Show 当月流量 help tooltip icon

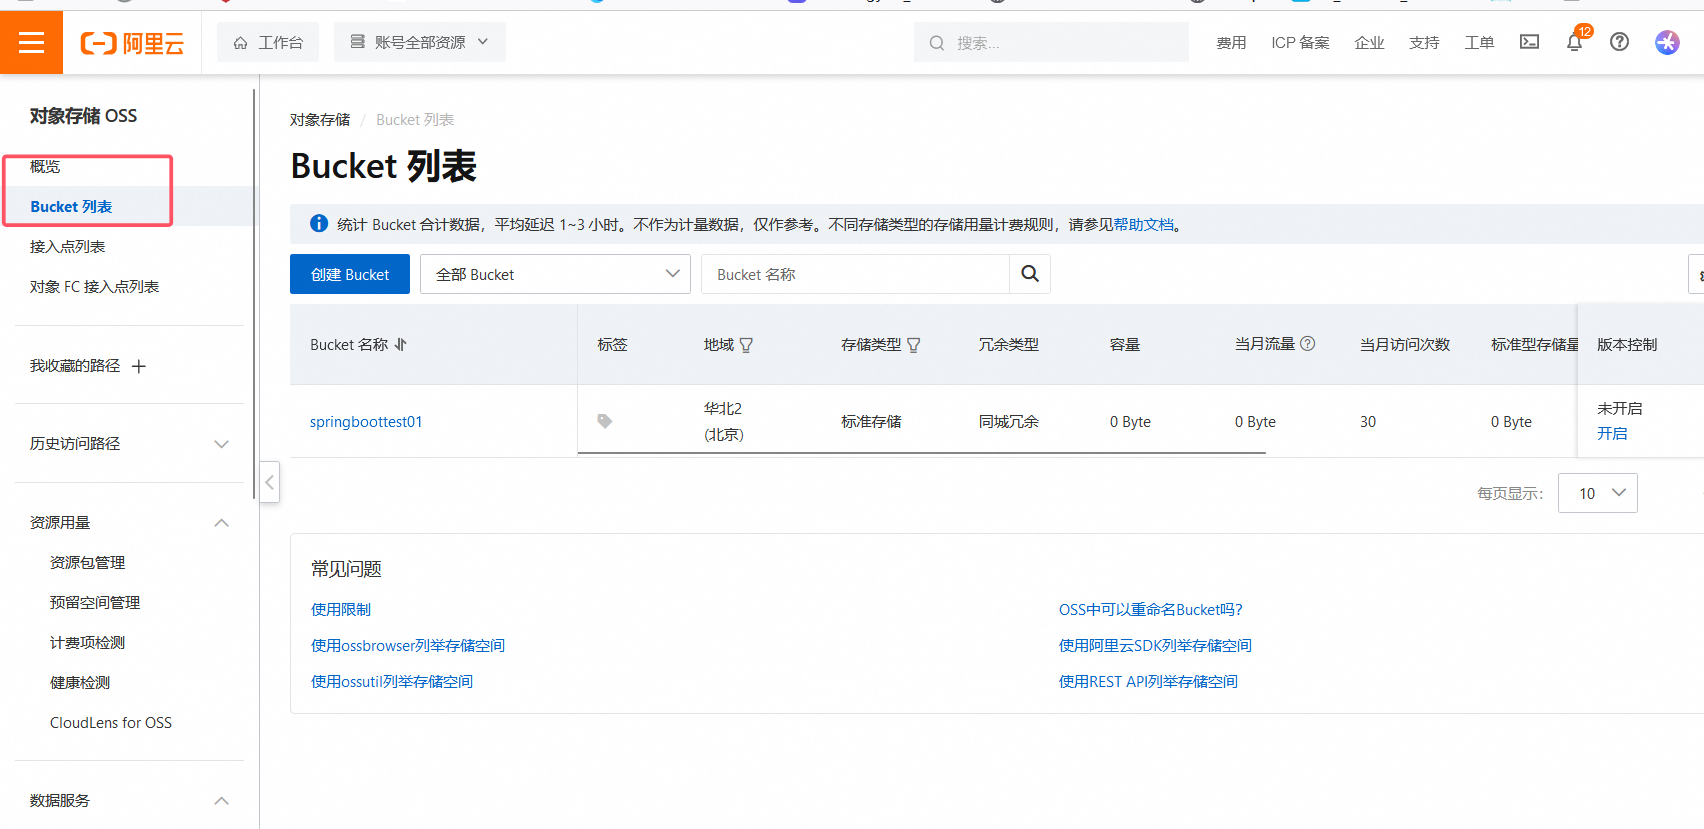(1307, 344)
